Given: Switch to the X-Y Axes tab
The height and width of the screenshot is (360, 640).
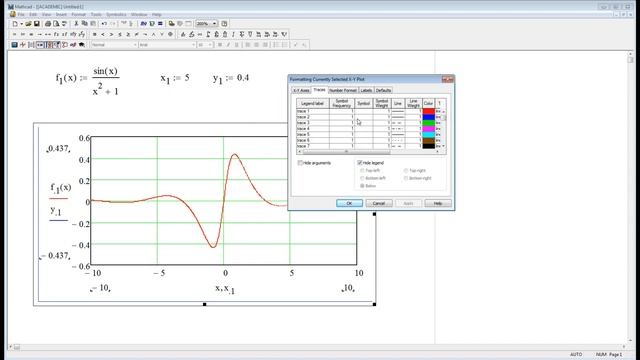Looking at the screenshot, I should pyautogui.click(x=301, y=90).
